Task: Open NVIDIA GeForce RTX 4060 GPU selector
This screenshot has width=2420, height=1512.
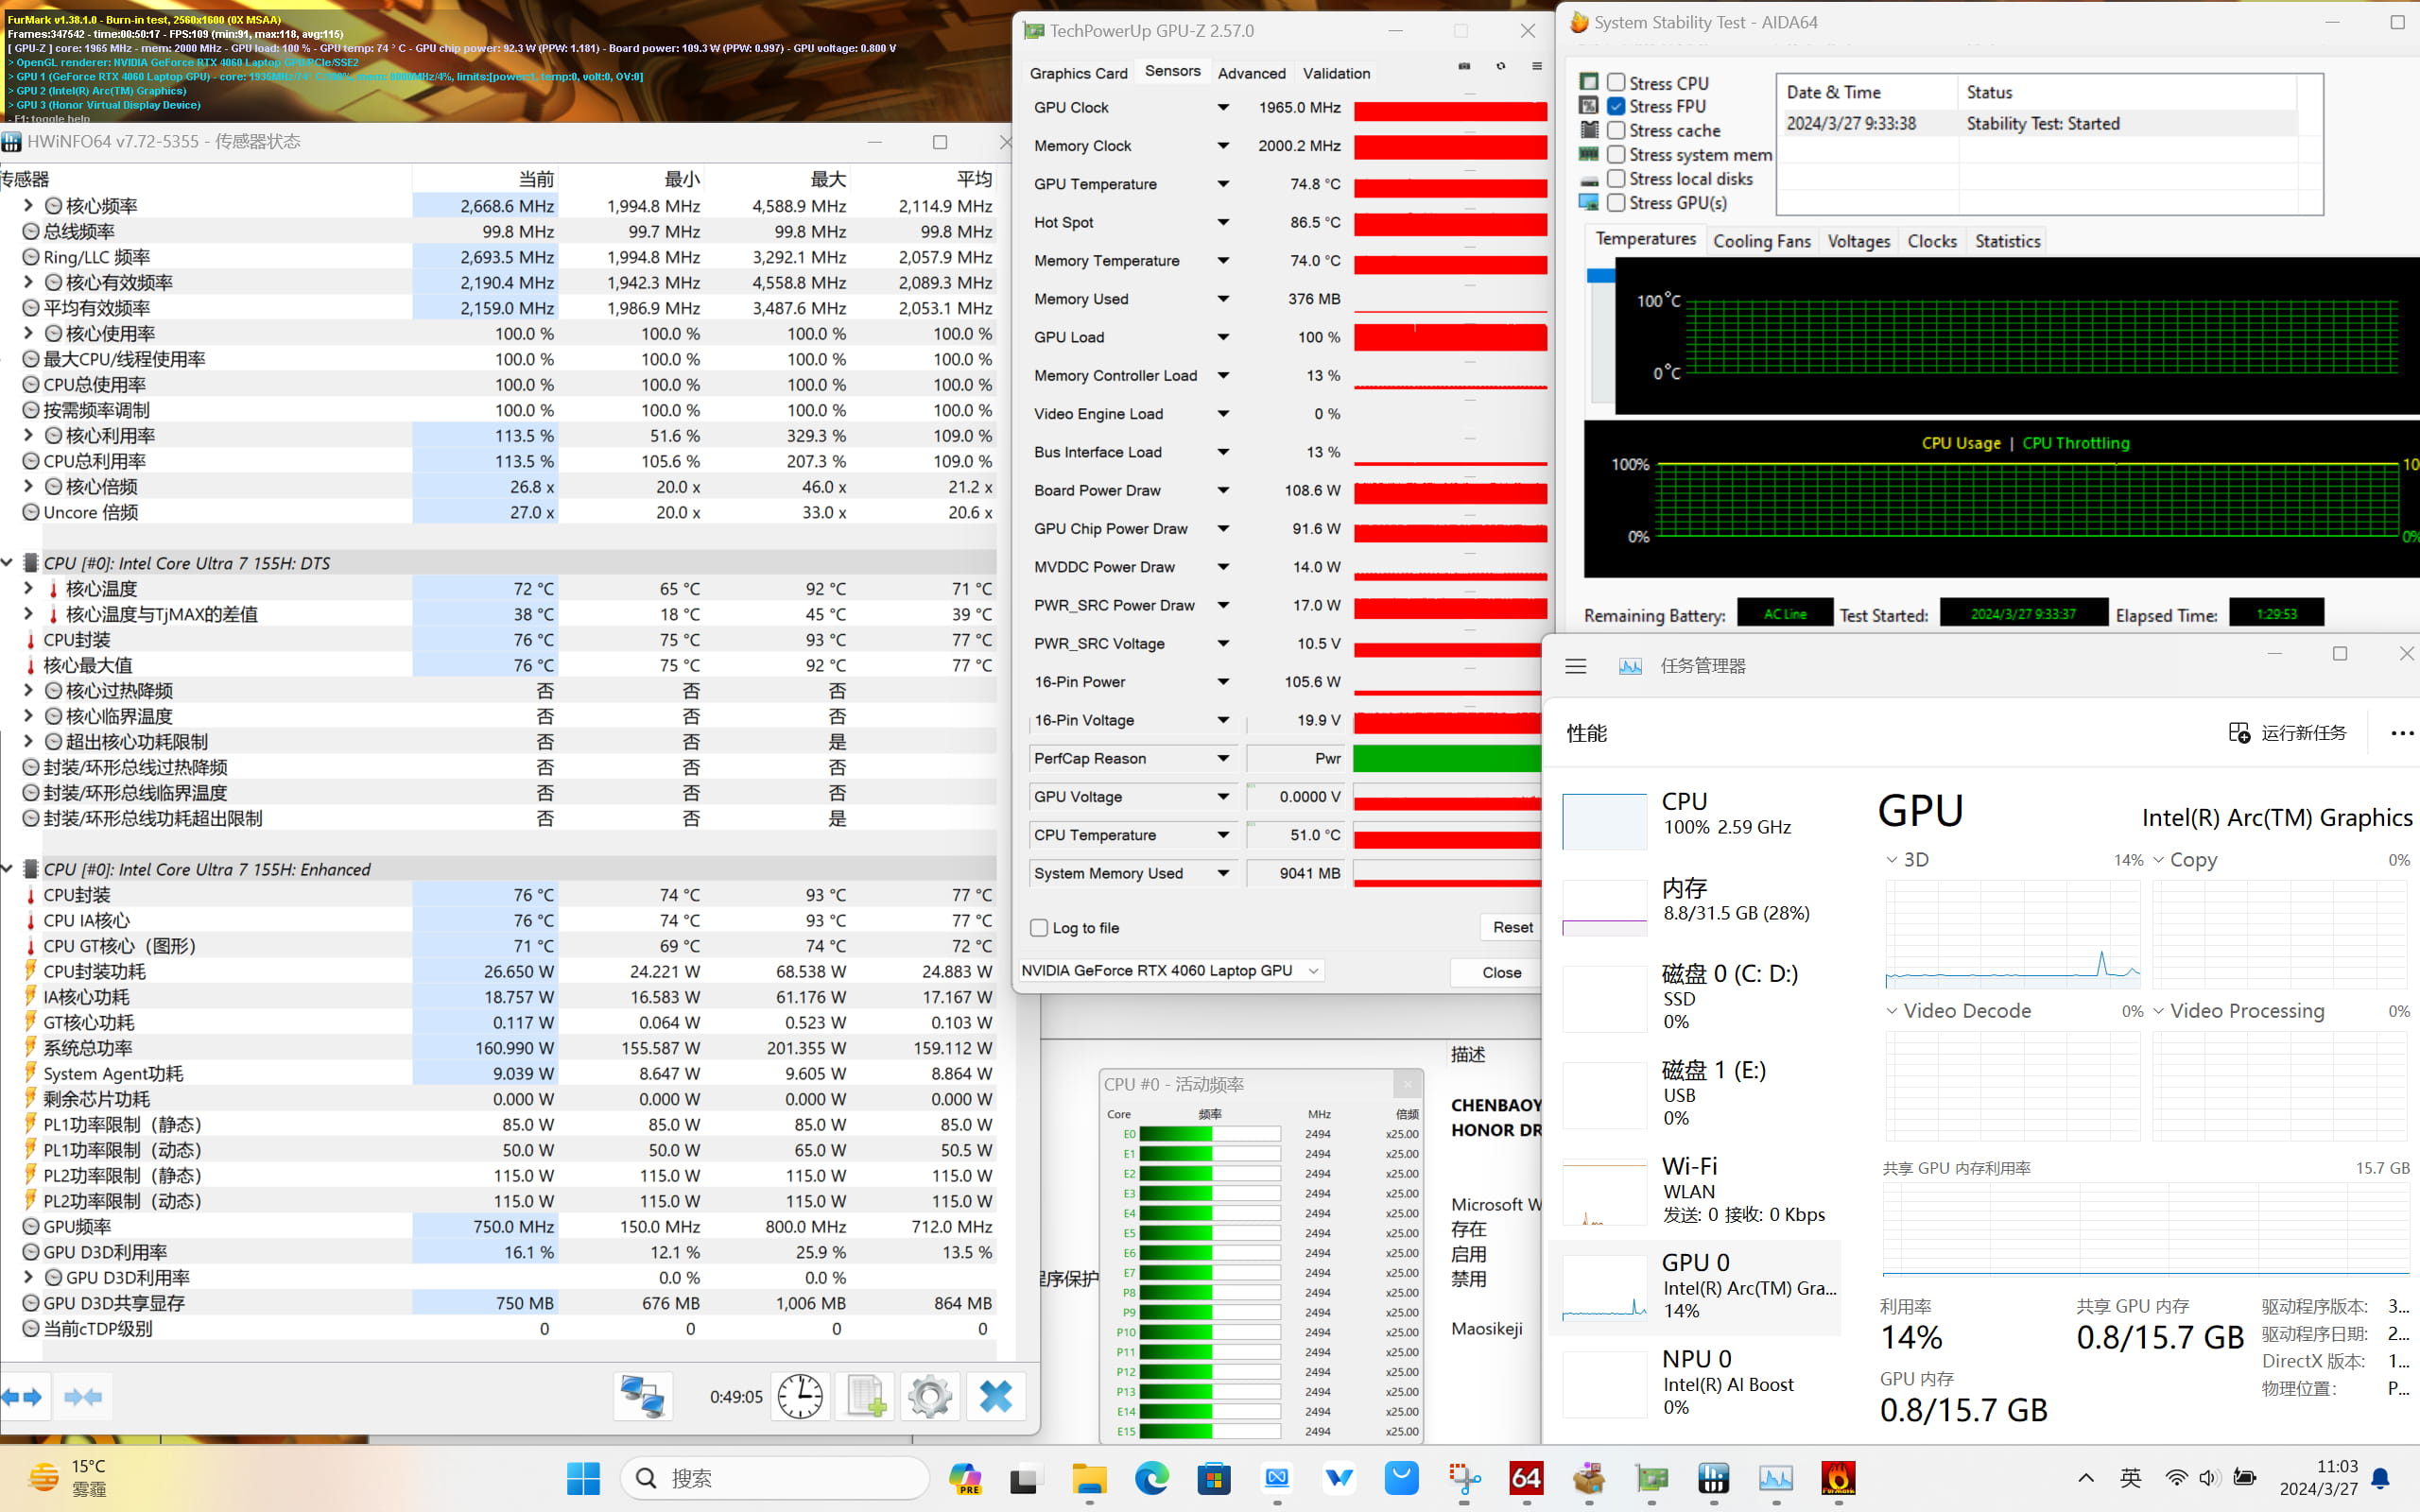Action: (1170, 971)
